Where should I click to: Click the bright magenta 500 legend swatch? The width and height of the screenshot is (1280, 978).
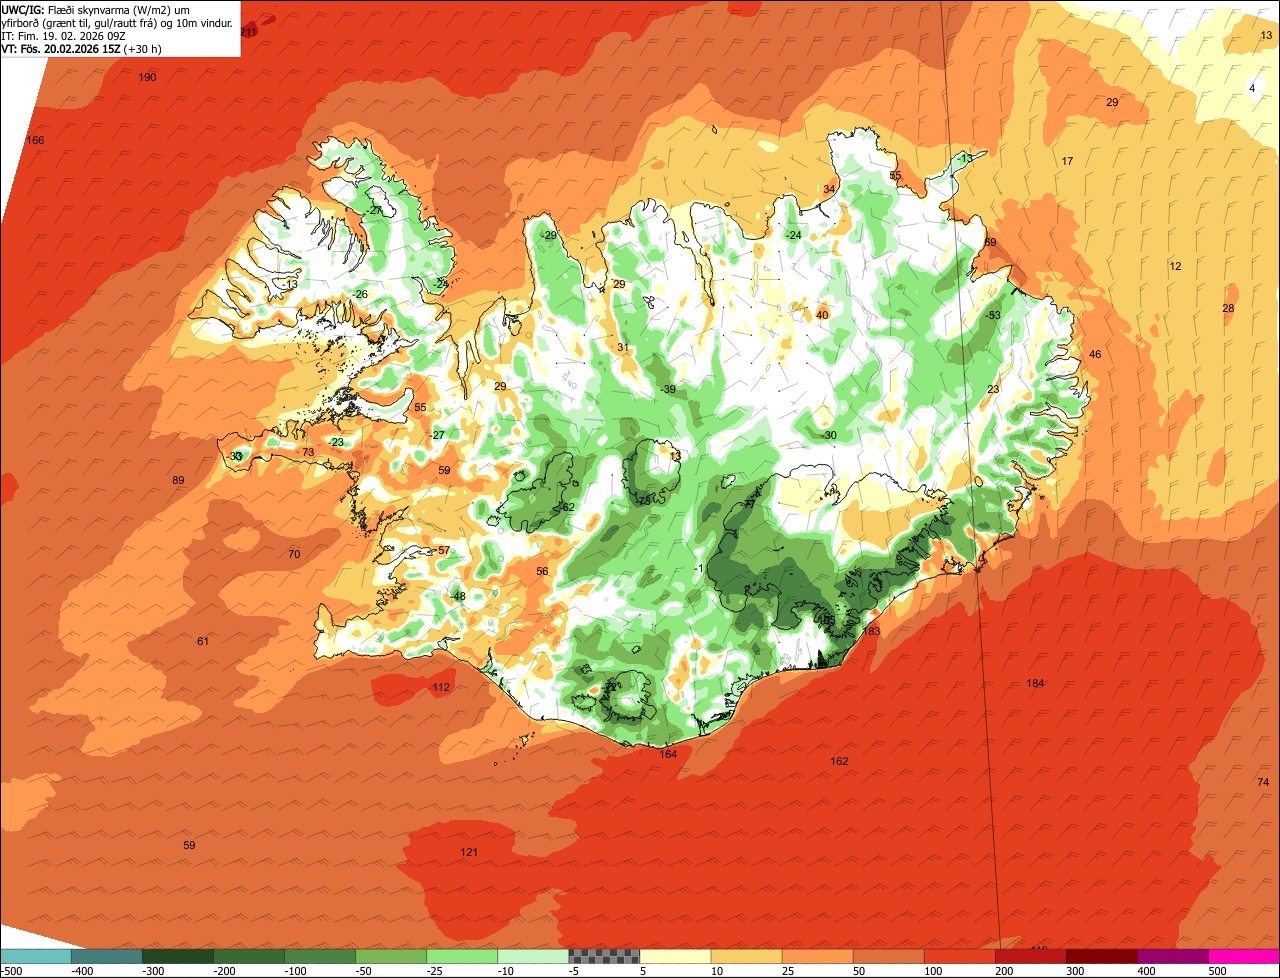1244,956
